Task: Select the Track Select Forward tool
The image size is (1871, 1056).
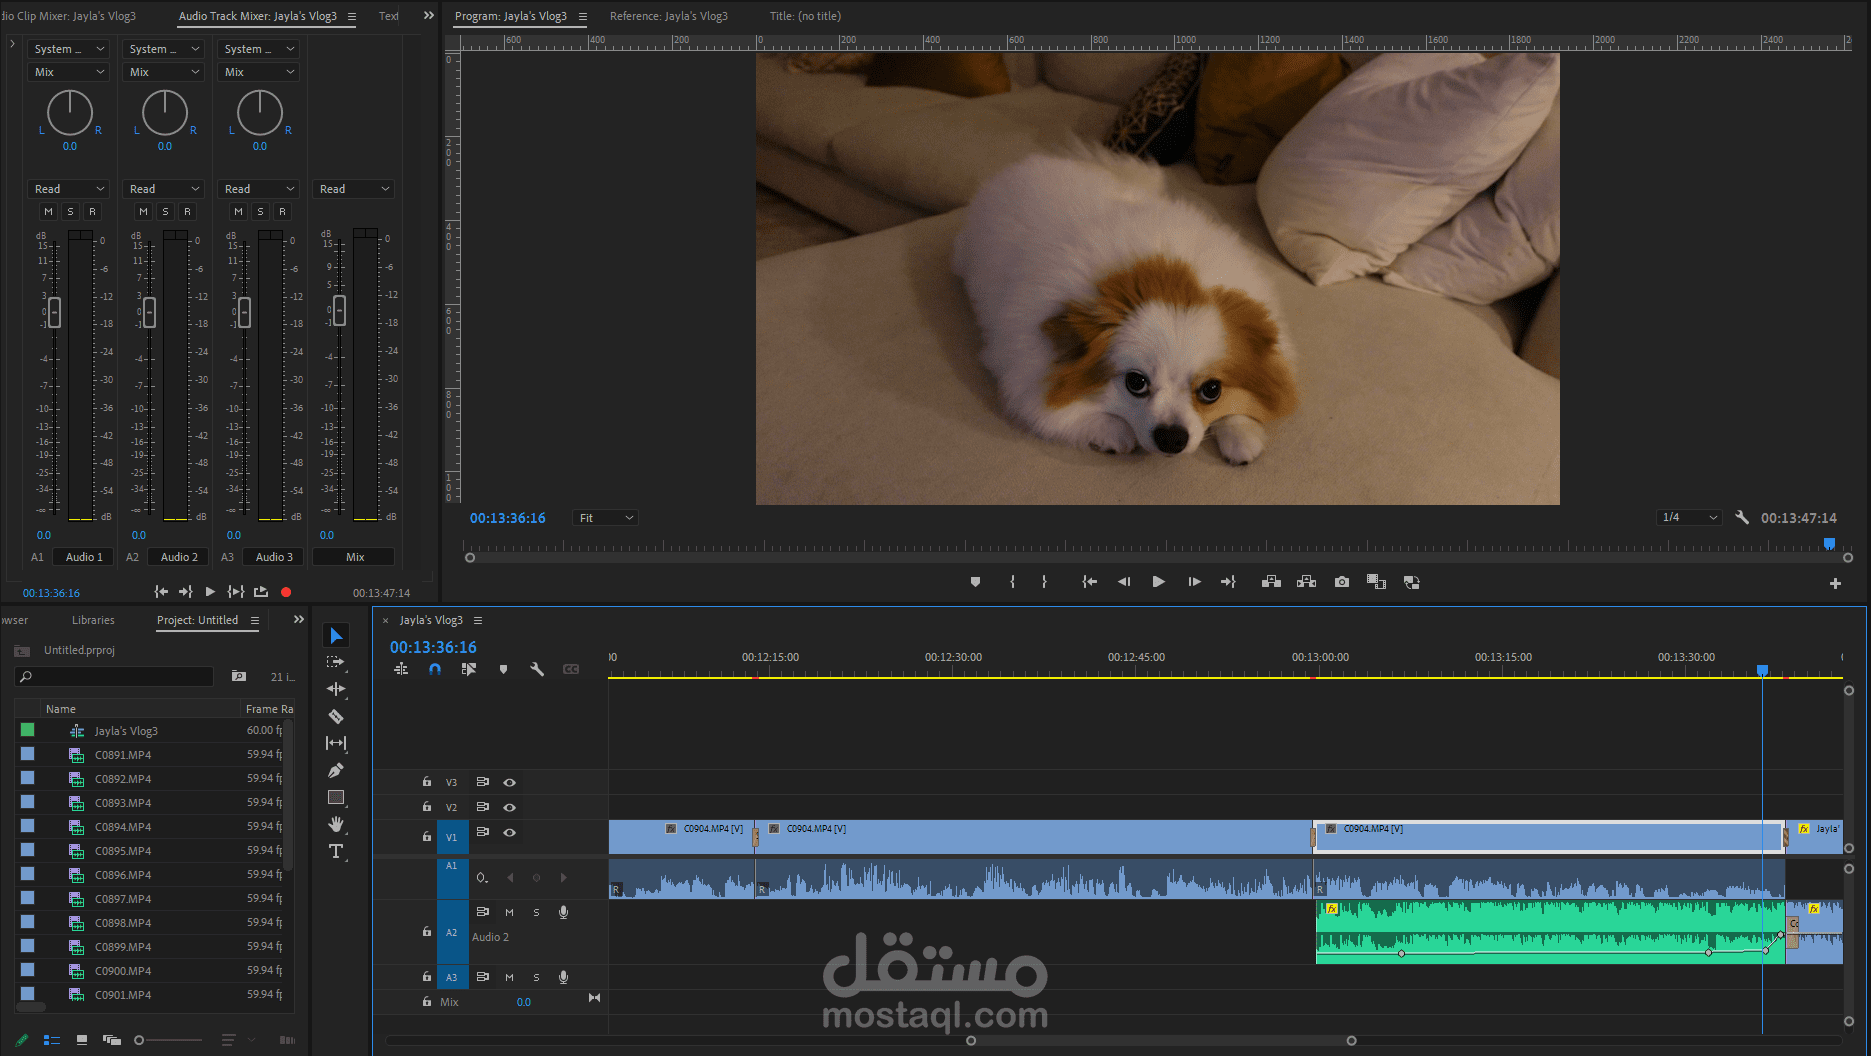Action: click(336, 662)
